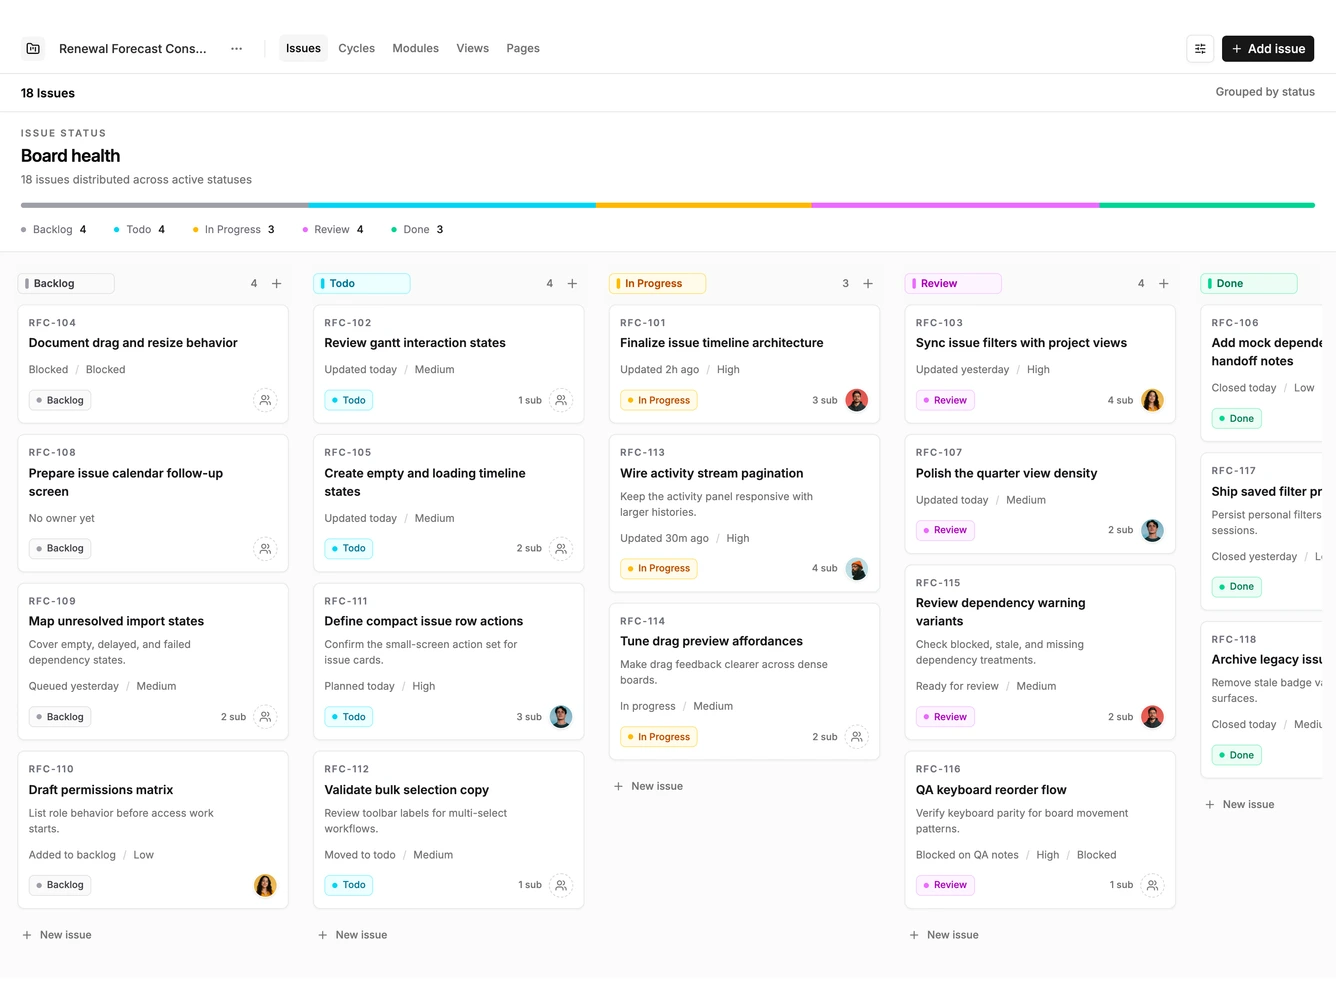1336x1002 pixels.
Task: Open Done status chip on RFC-106
Action: [1236, 418]
